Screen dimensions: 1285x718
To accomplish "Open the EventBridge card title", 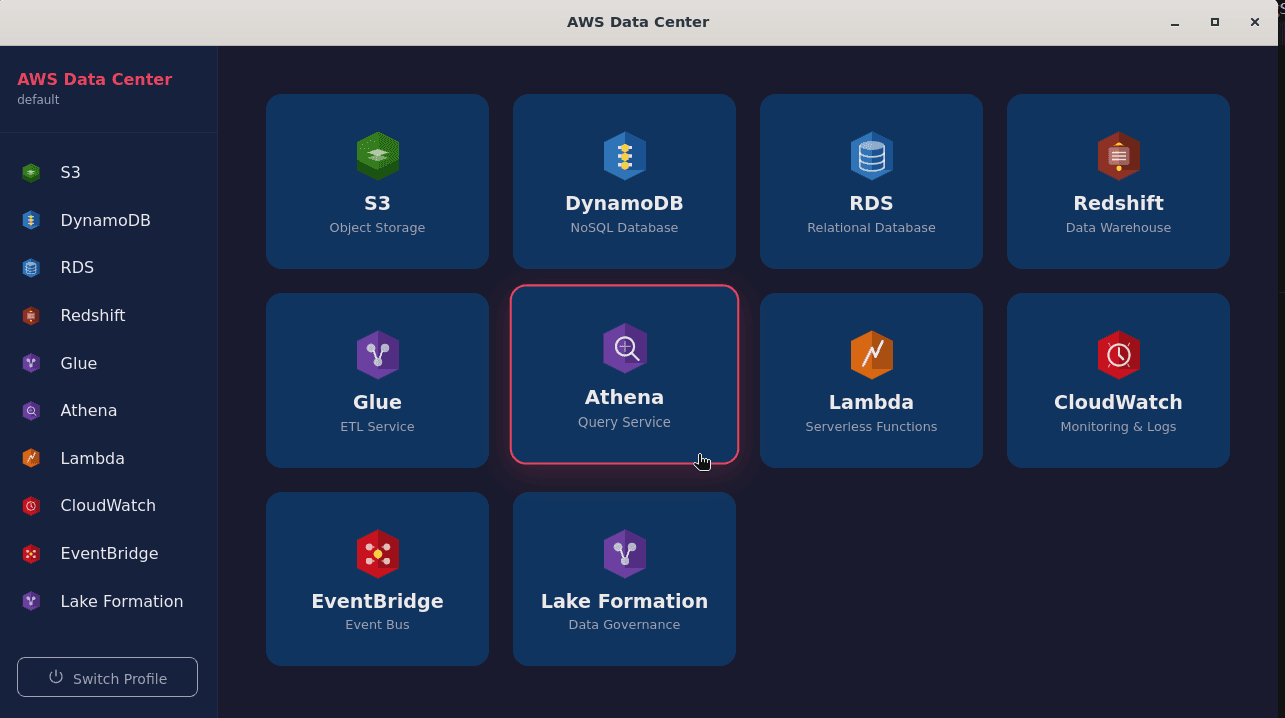I will [x=378, y=601].
